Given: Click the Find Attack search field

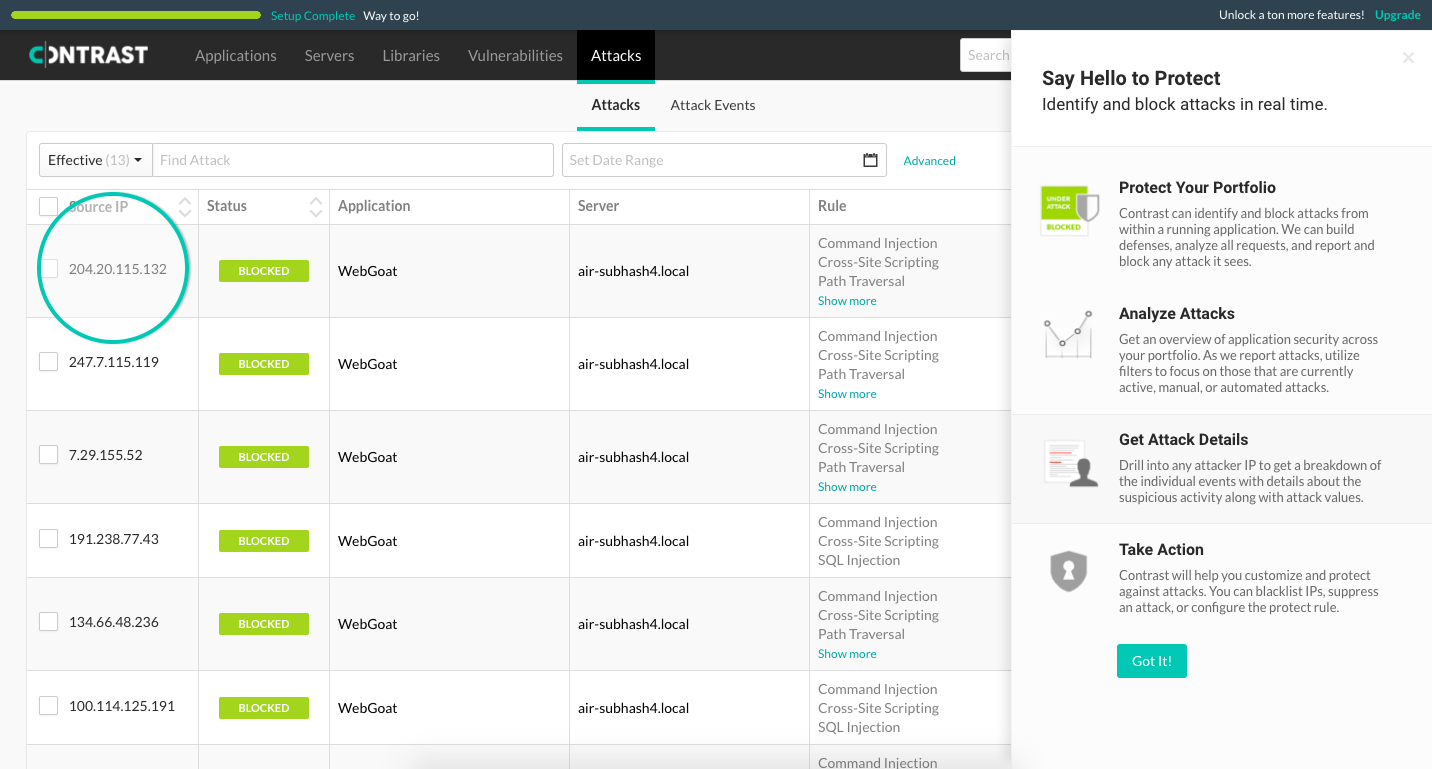Looking at the screenshot, I should click(353, 159).
